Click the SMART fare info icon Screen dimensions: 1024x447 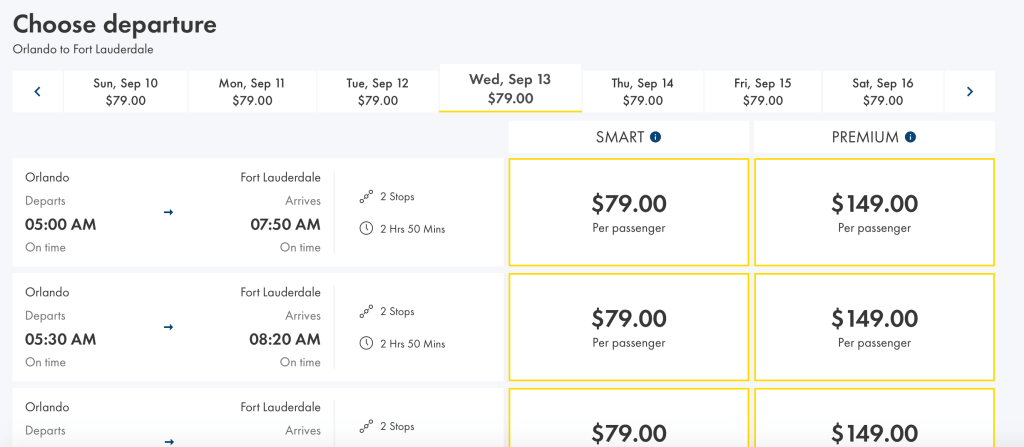click(656, 137)
